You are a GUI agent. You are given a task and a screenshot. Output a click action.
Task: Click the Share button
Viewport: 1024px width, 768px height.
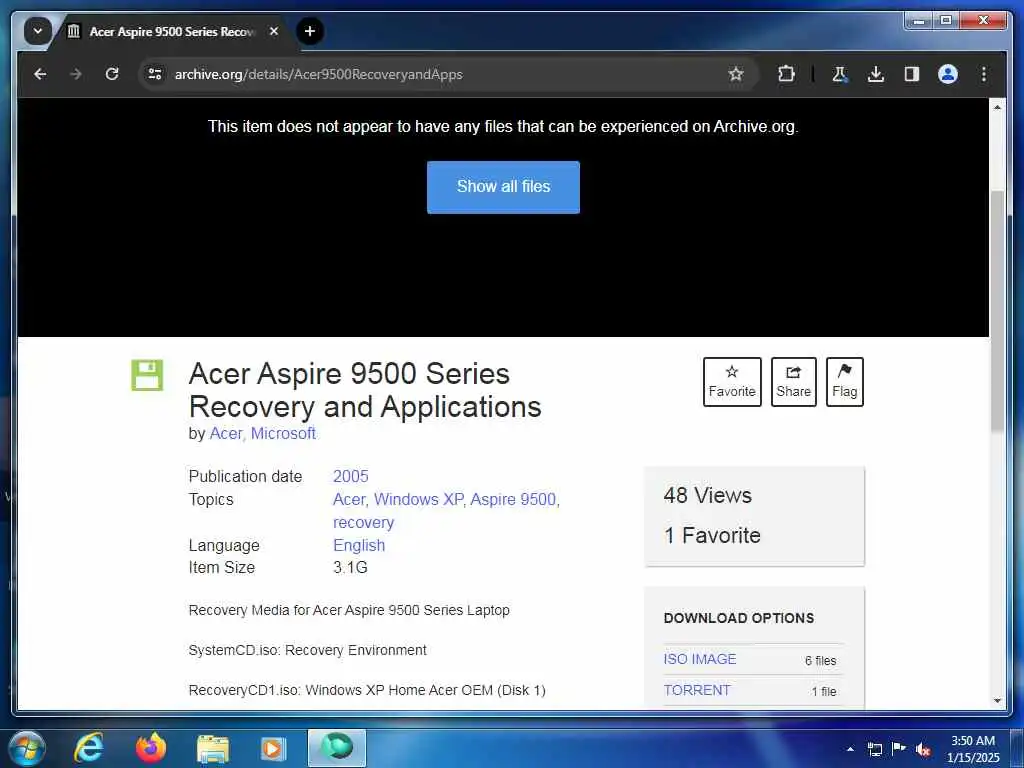(793, 382)
